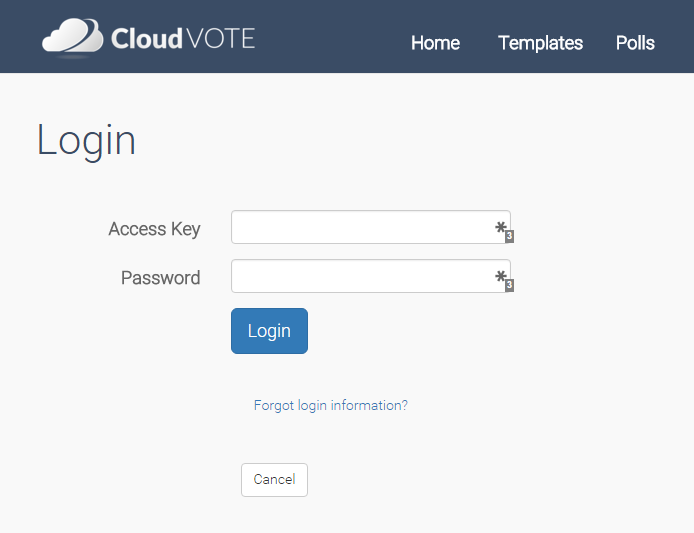Viewport: 694px width, 533px height.
Task: Click the empty navy header bar area
Action: click(330, 36)
